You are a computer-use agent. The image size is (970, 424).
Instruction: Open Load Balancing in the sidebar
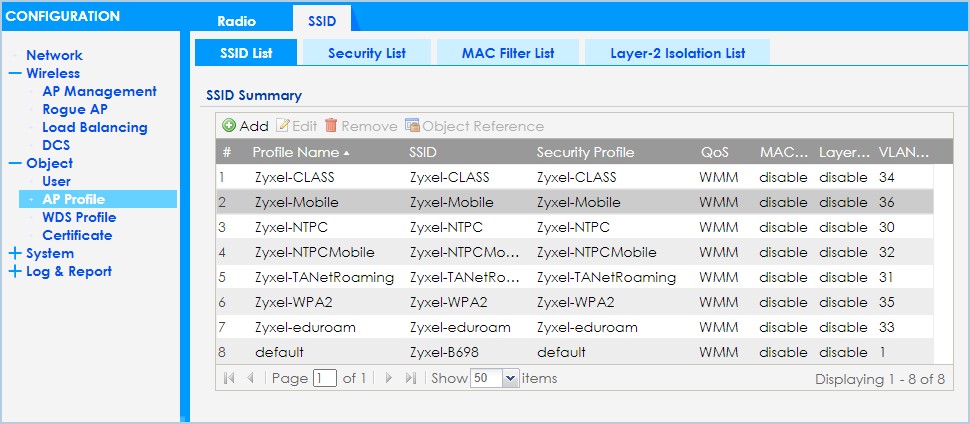(95, 128)
